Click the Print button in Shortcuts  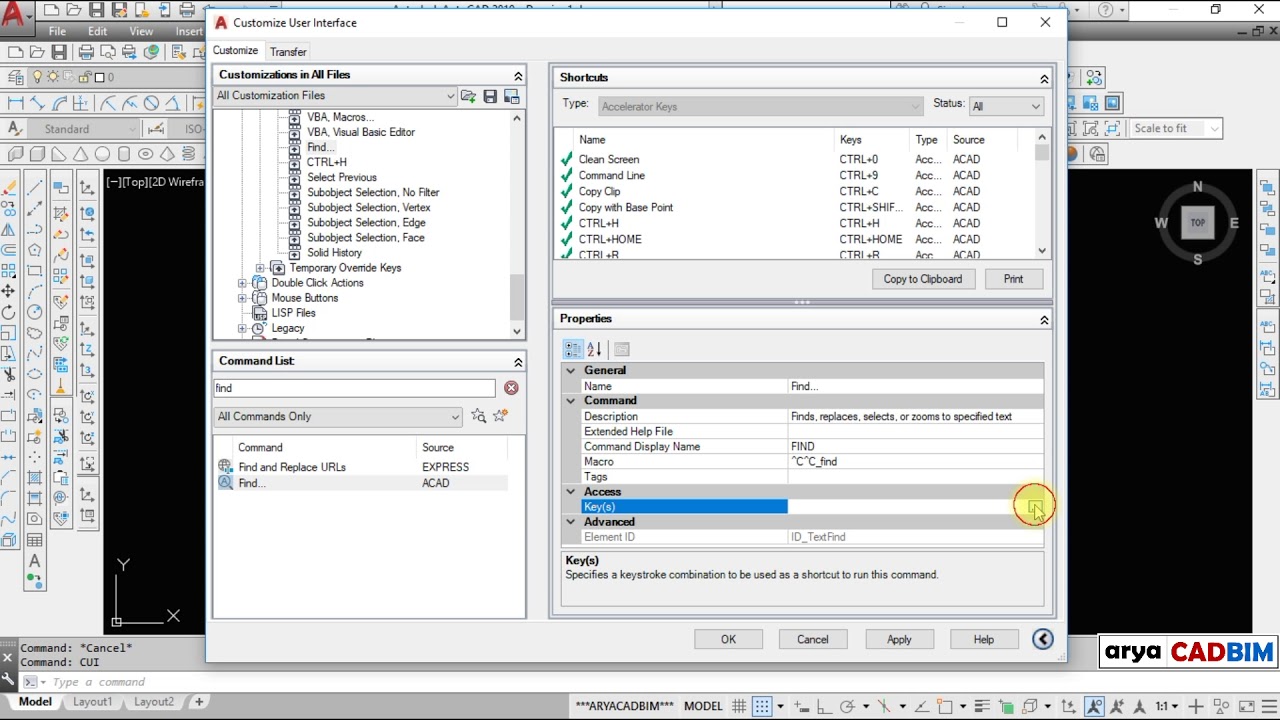tap(1013, 279)
